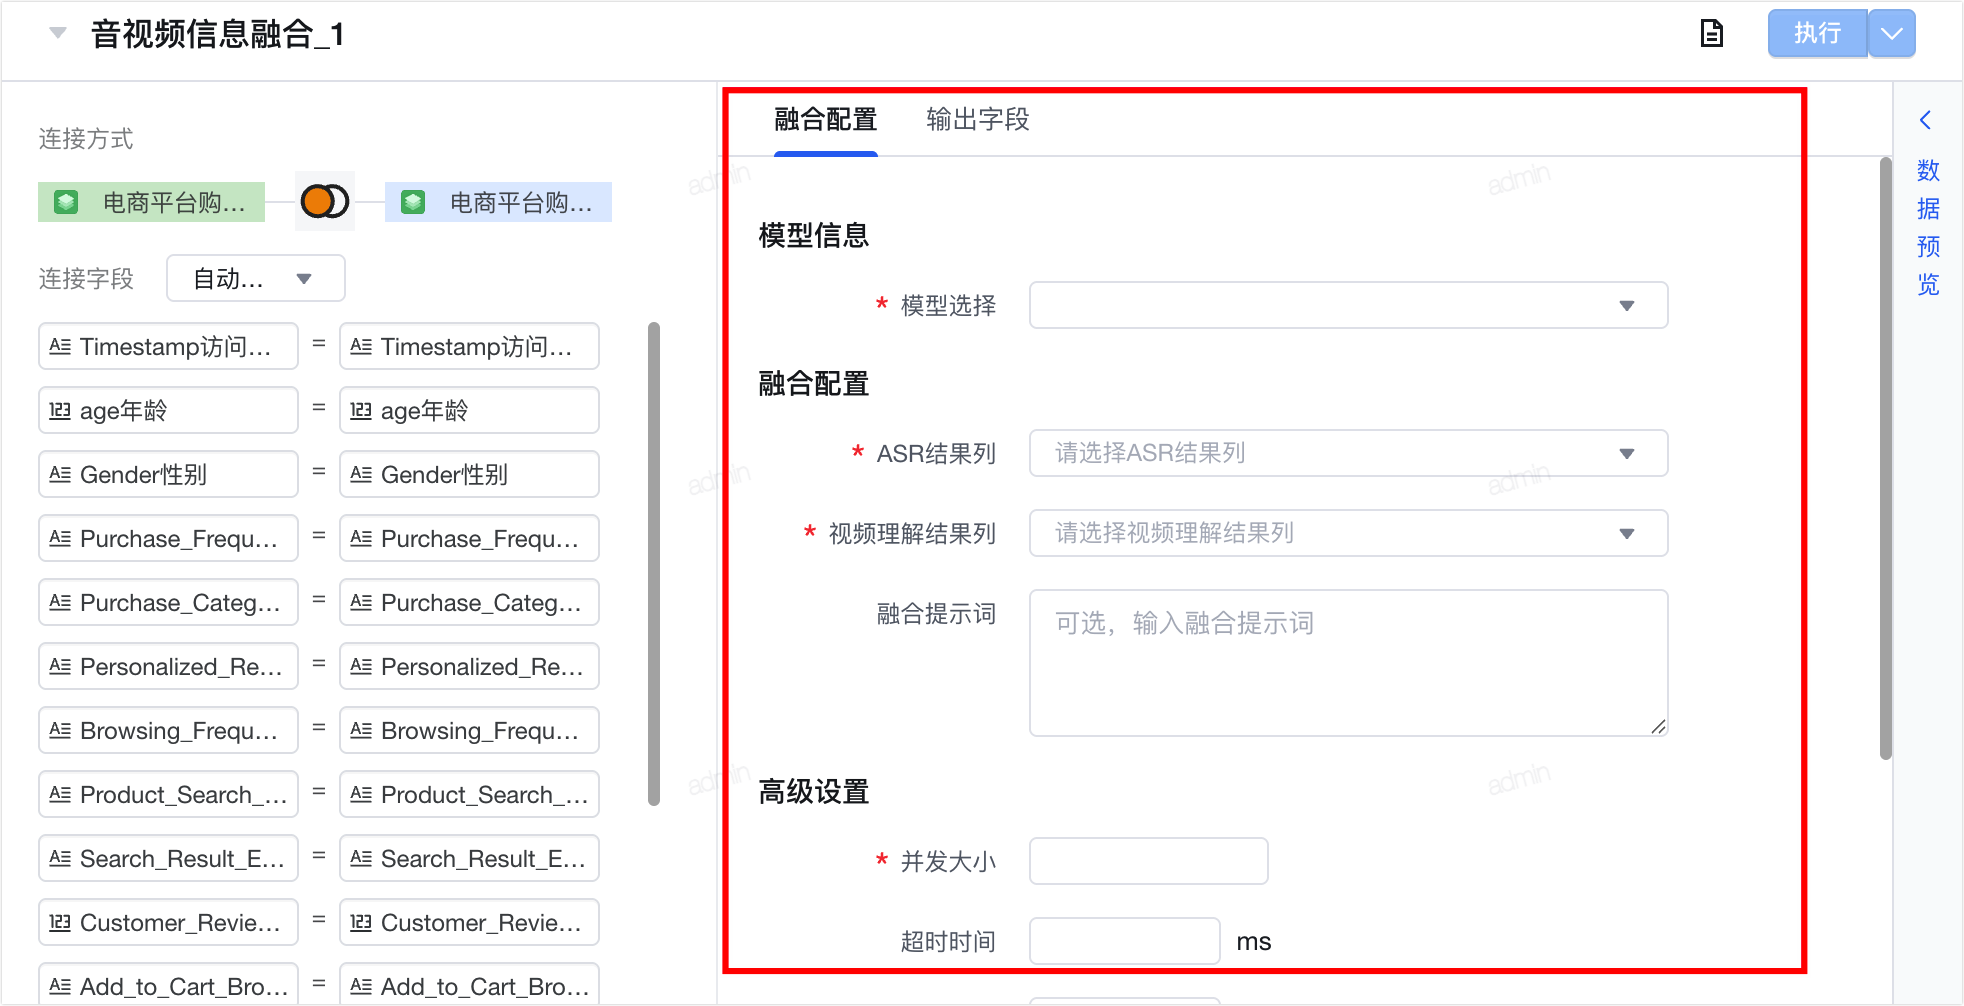Select left Browsing_Frequ… field
Screen dimensions: 1964x1006
pos(168,730)
